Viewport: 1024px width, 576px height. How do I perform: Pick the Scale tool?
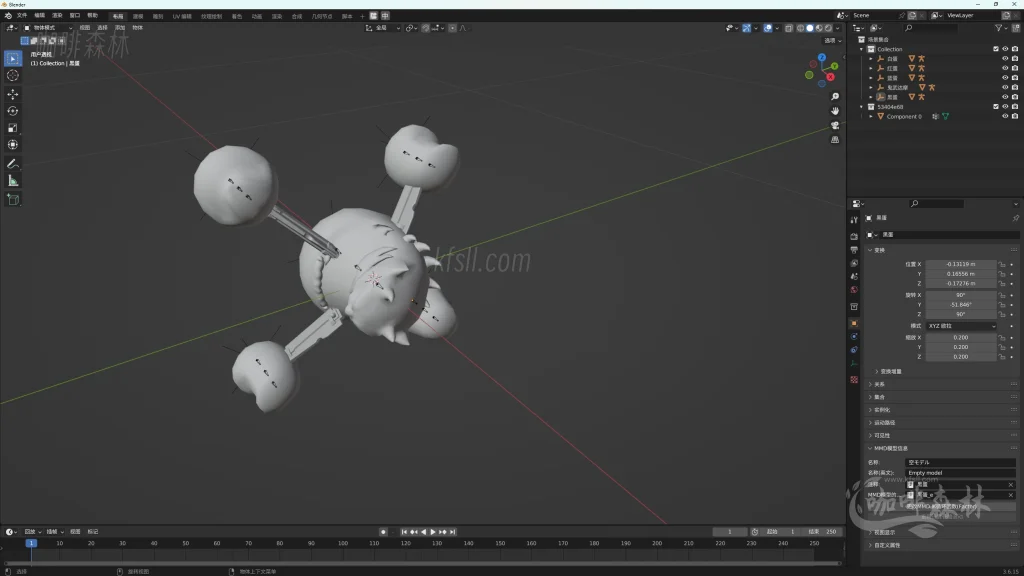coord(13,128)
